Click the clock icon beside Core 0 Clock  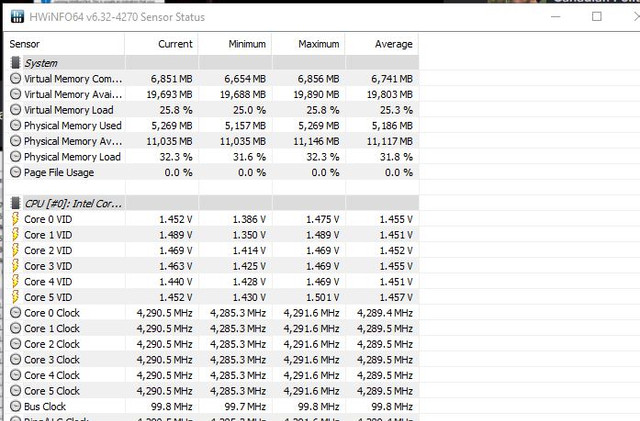[16, 313]
